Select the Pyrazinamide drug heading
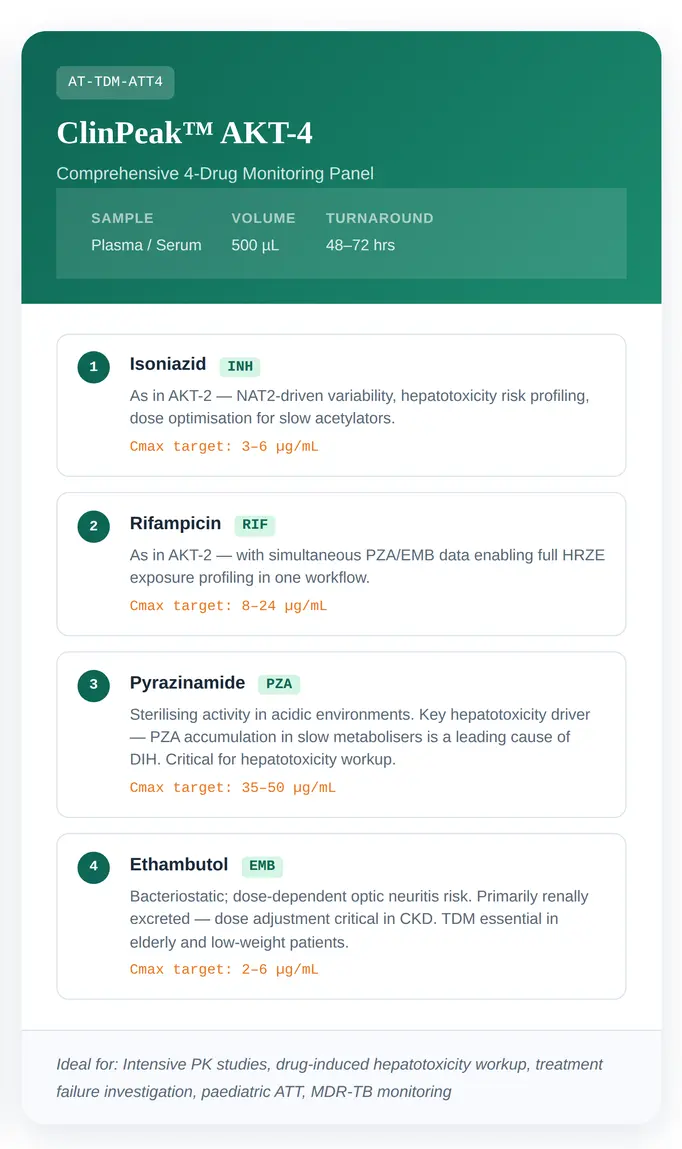Viewport: 682px width, 1149px height. pos(187,683)
